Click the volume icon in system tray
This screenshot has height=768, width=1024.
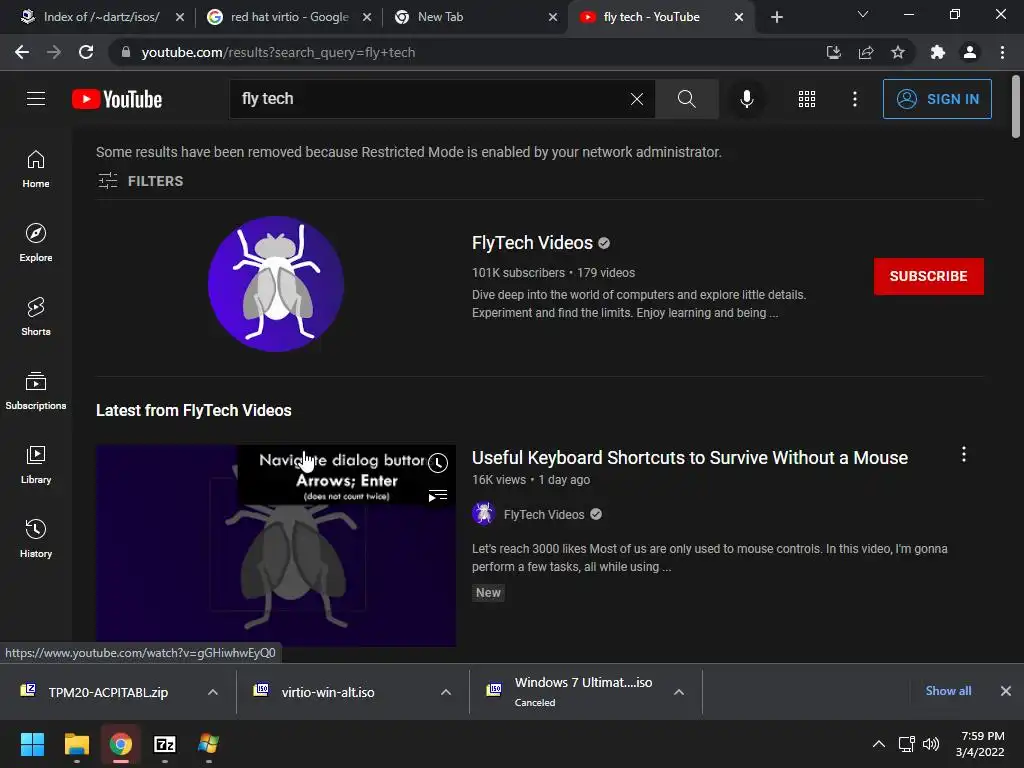[x=931, y=744]
